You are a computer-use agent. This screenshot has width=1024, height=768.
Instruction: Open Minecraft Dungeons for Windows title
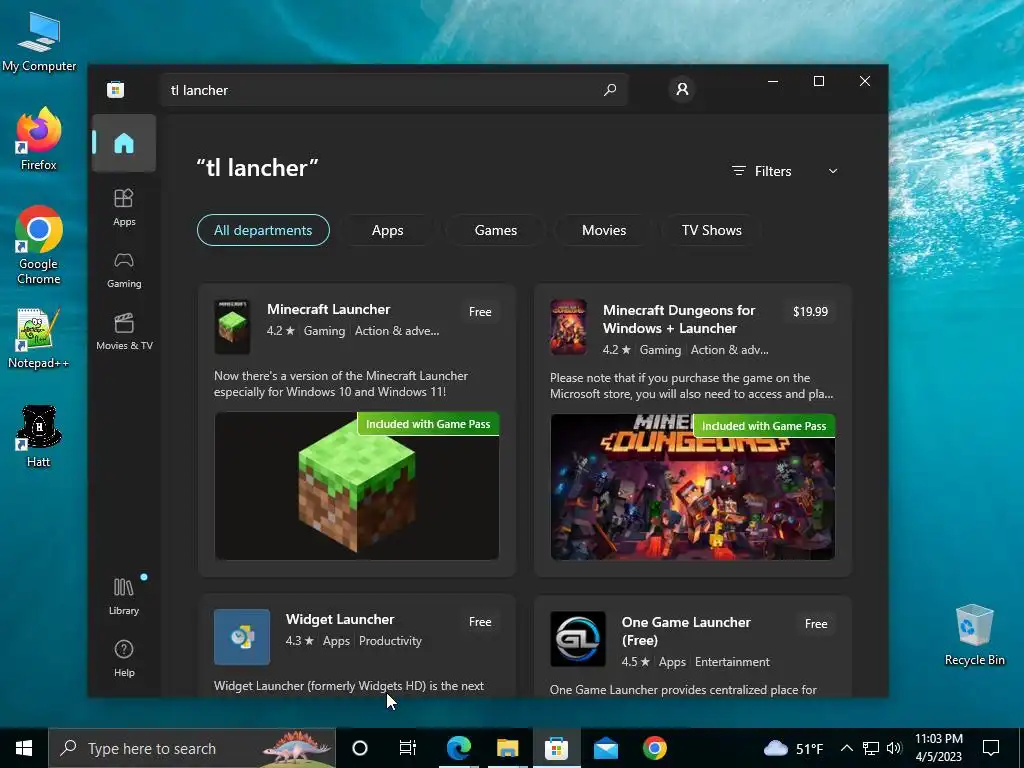coord(679,319)
